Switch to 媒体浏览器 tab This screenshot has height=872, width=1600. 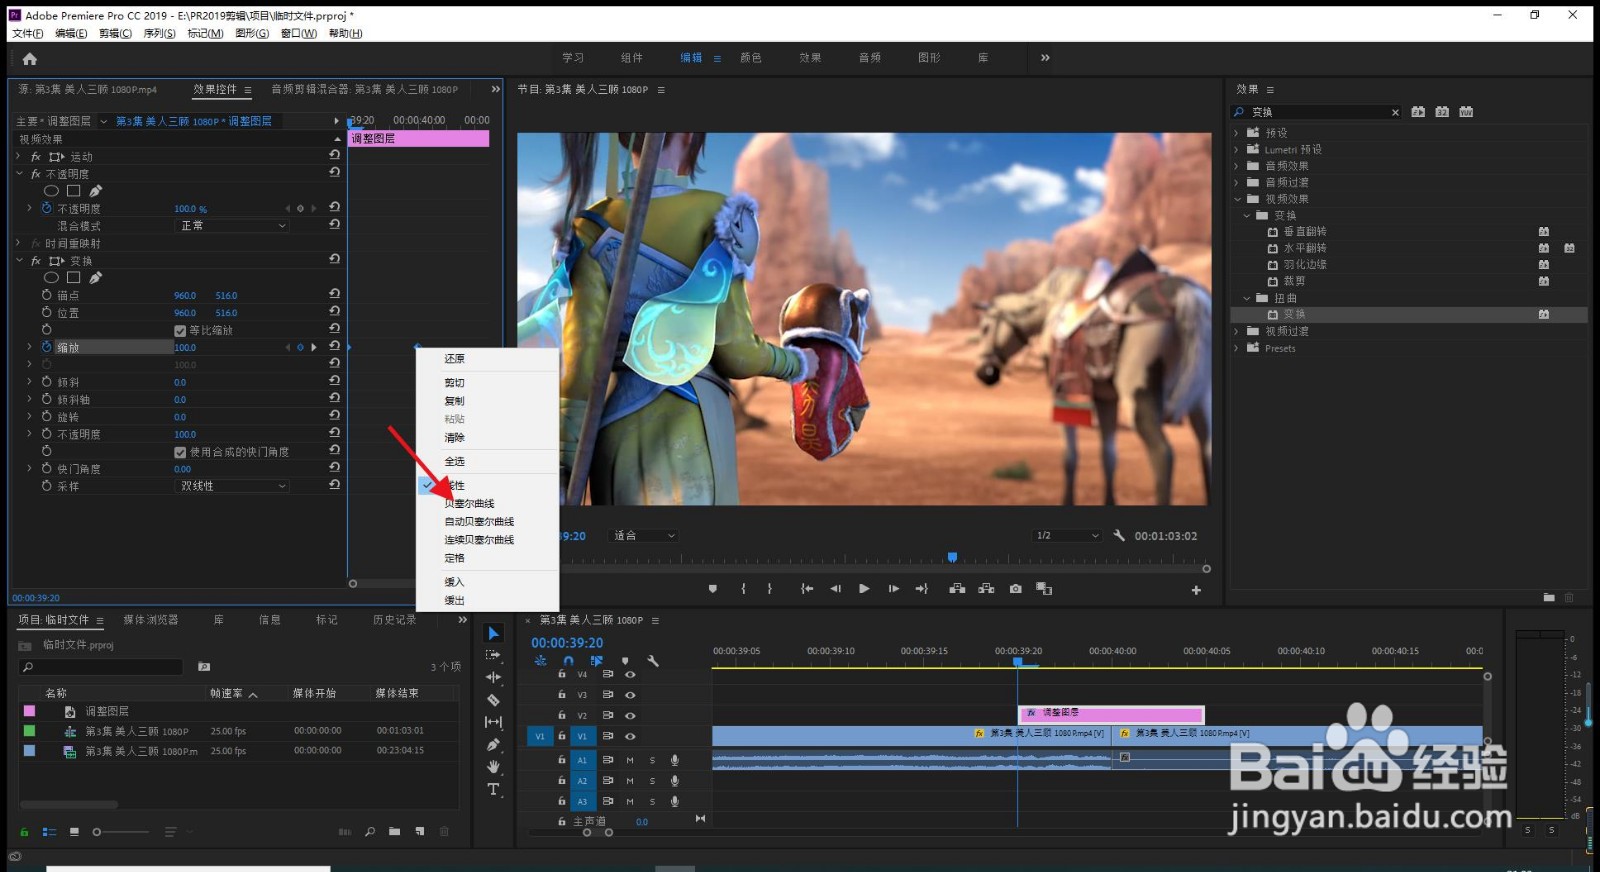tap(151, 620)
